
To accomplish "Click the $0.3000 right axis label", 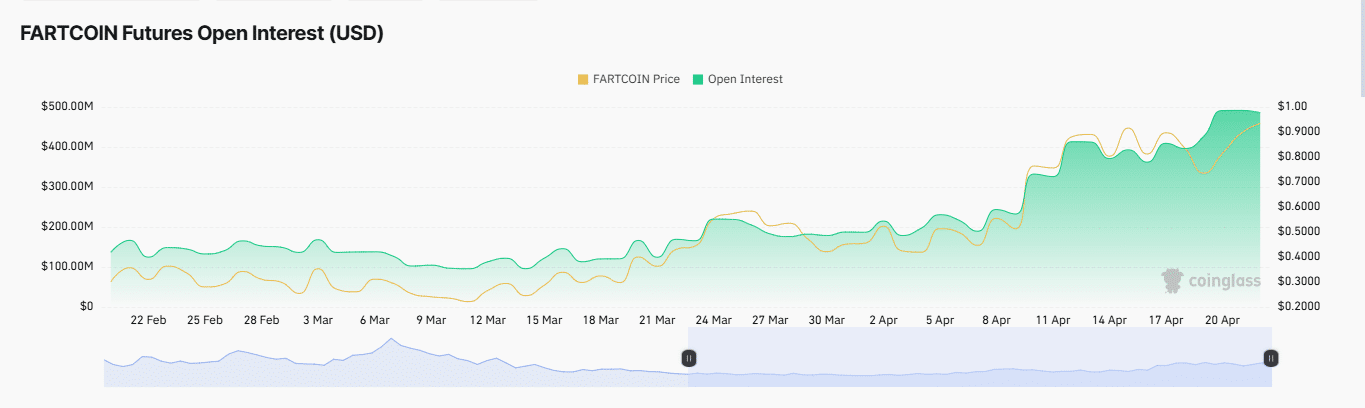I will point(1299,281).
